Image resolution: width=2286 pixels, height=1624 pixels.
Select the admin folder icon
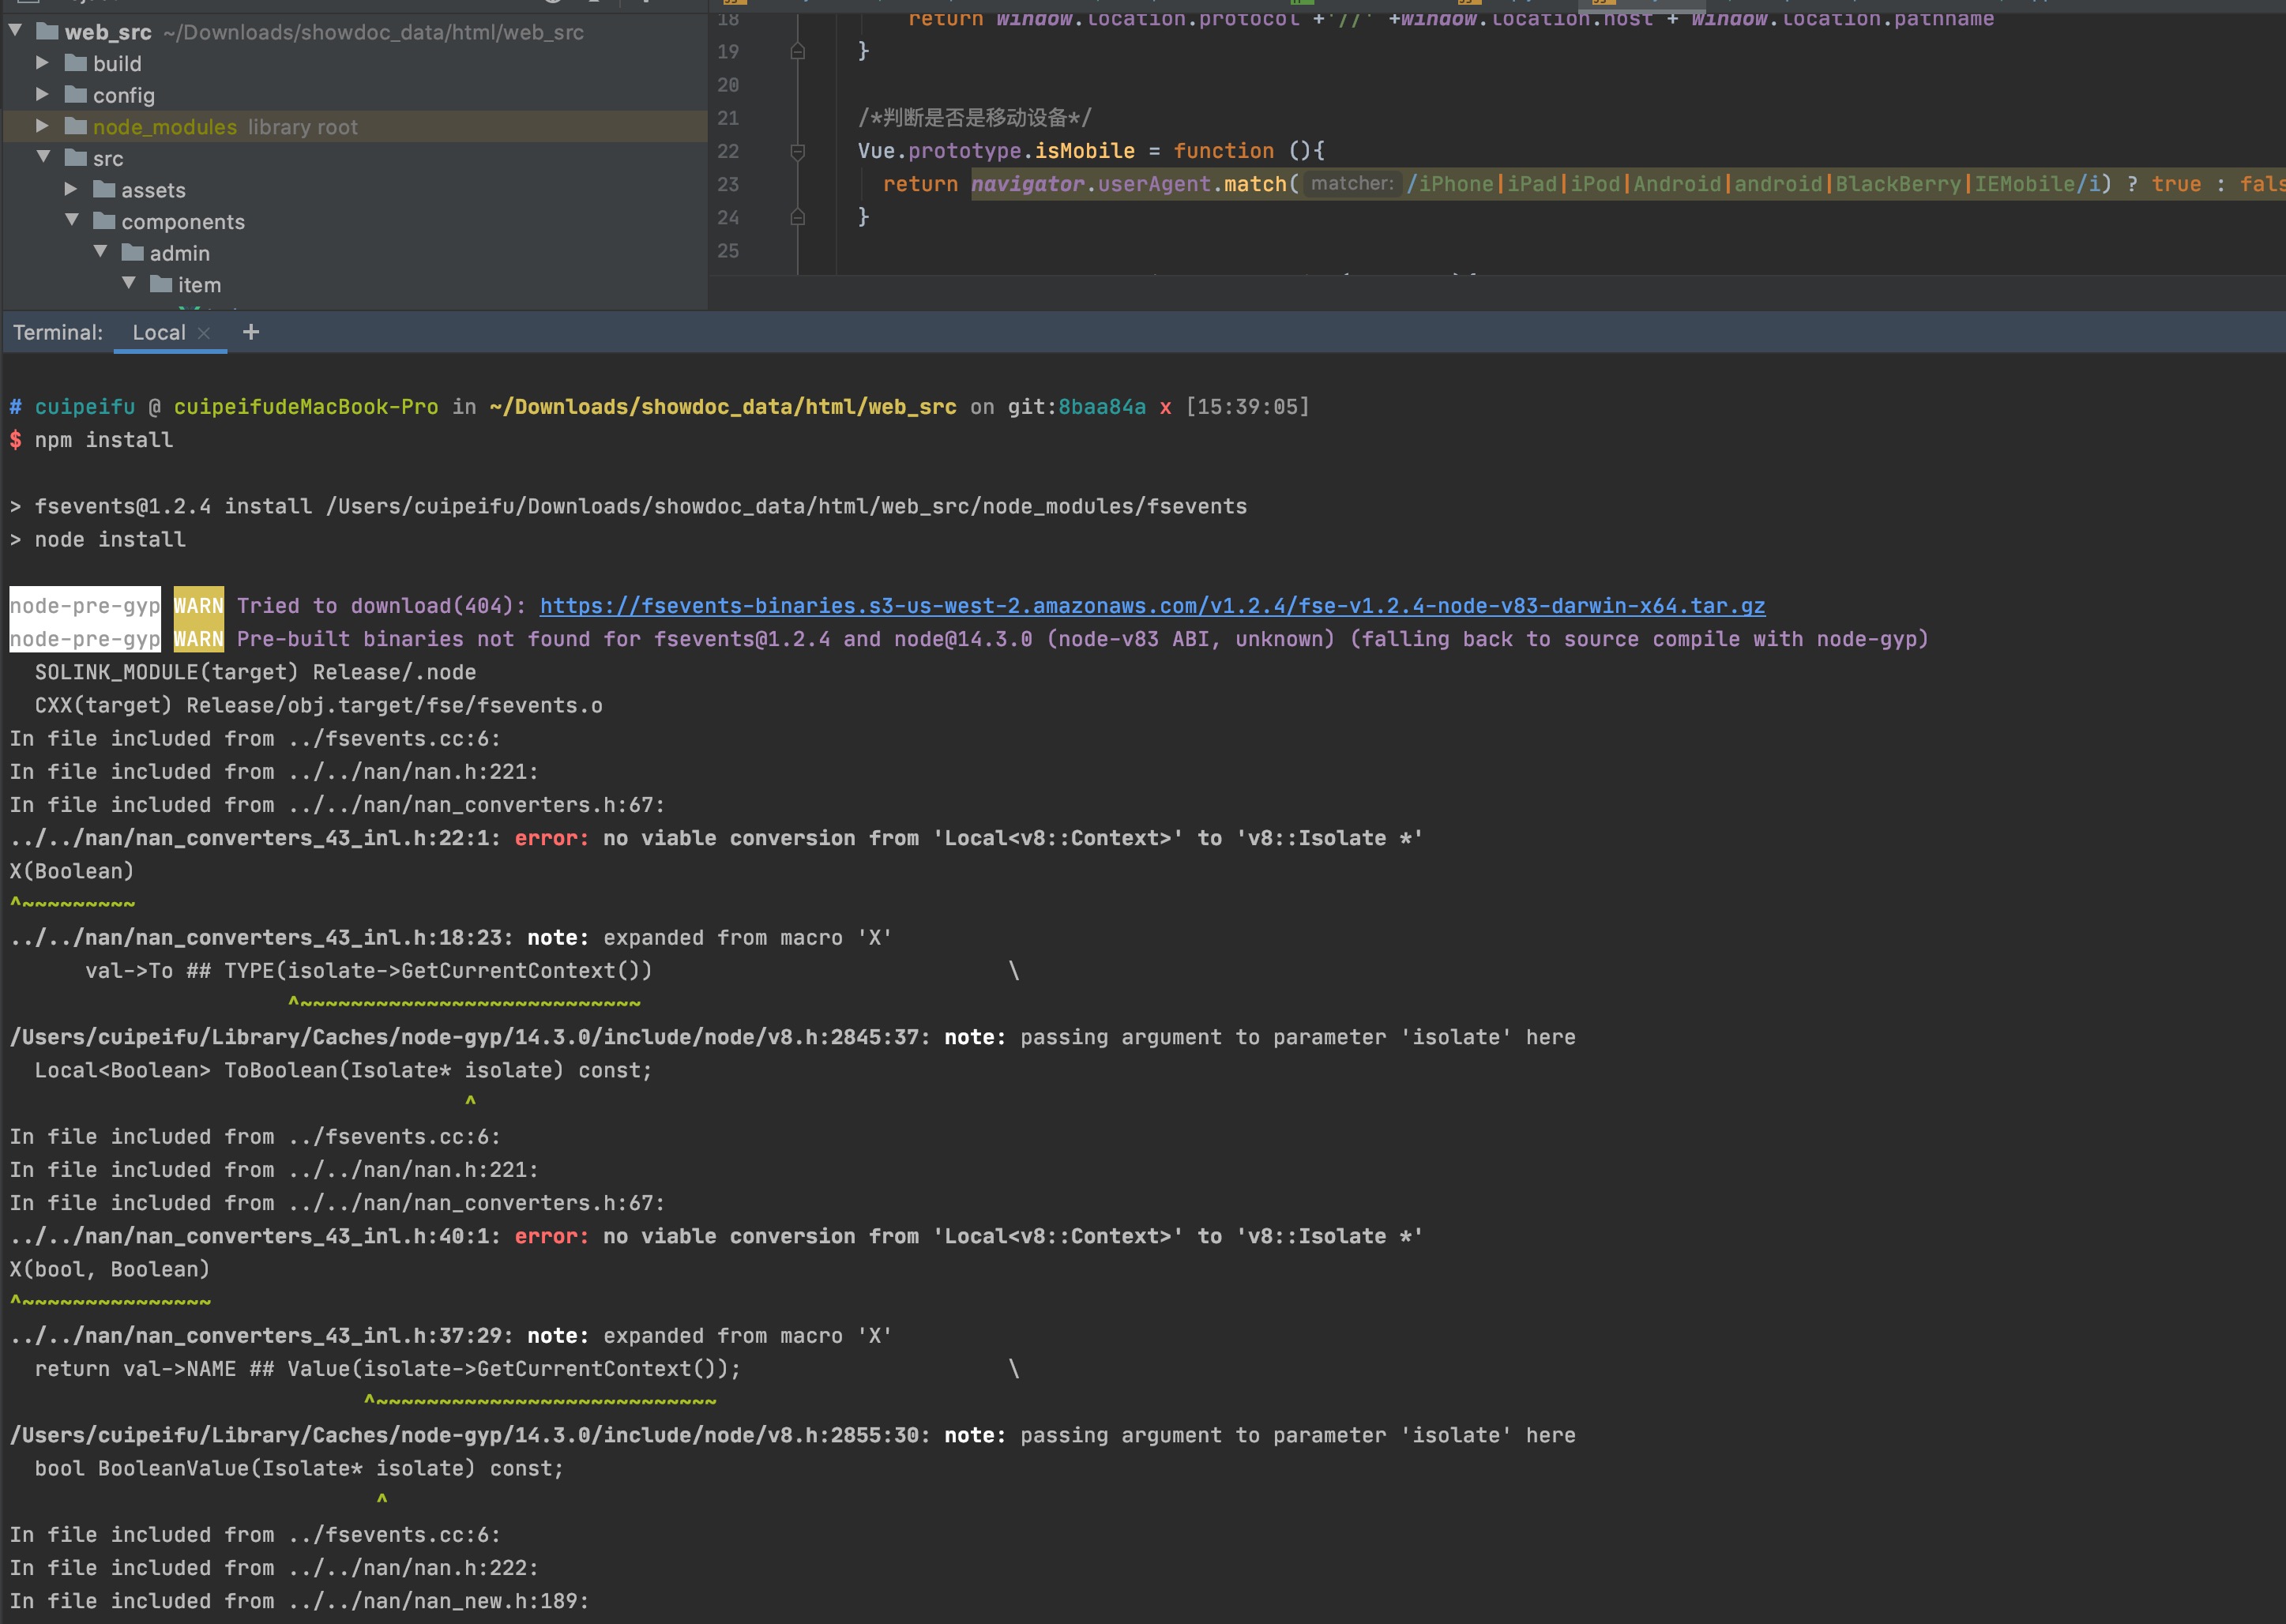[133, 252]
